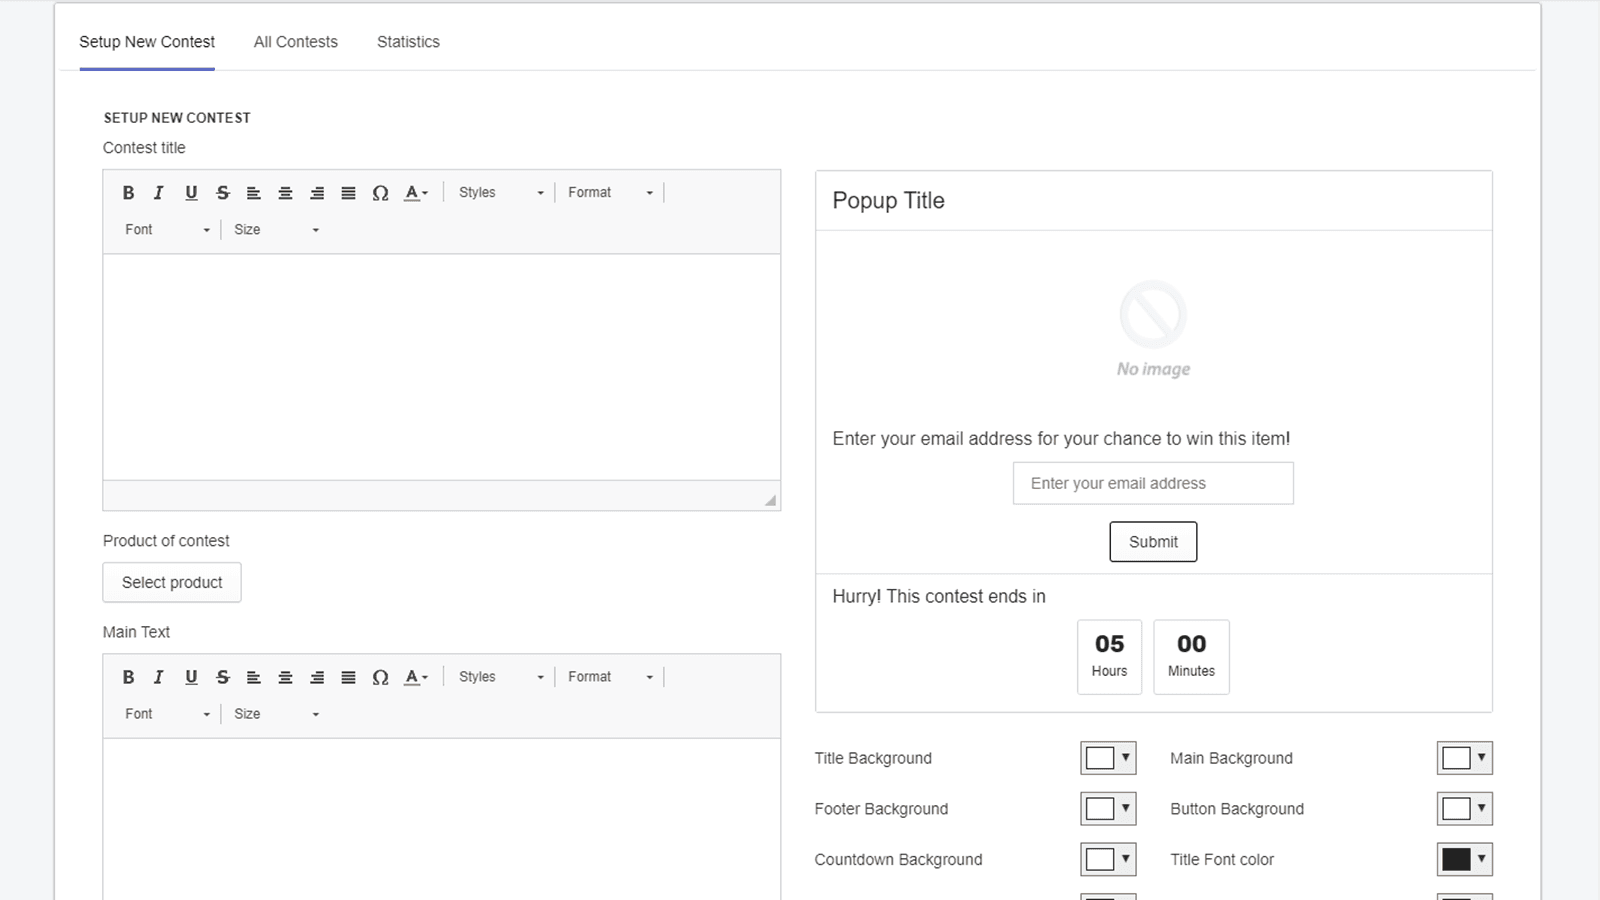Switch to All Contests tab
Viewport: 1600px width, 900px height.
[295, 42]
